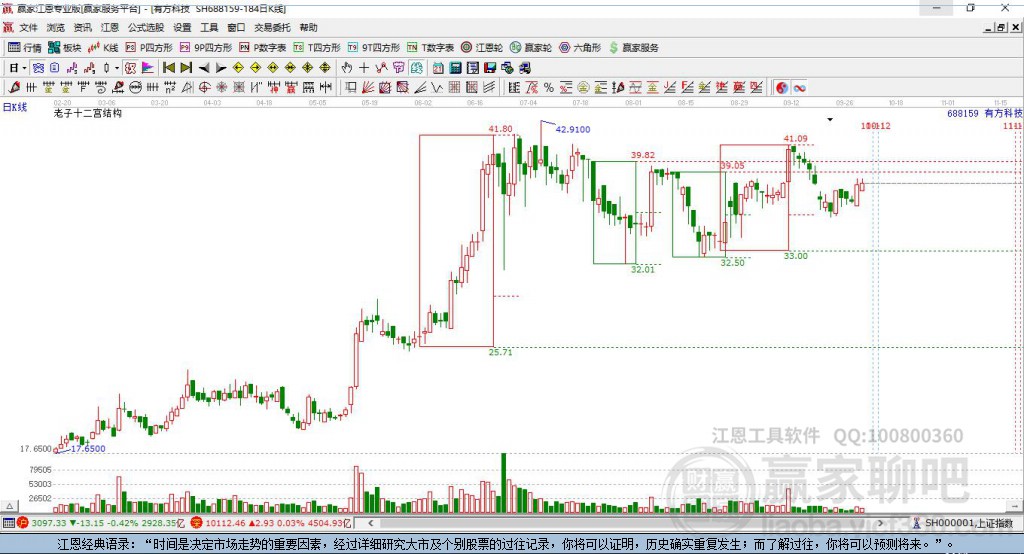Select the circled target angle tool
The image size is (1024, 554).
point(204,88)
